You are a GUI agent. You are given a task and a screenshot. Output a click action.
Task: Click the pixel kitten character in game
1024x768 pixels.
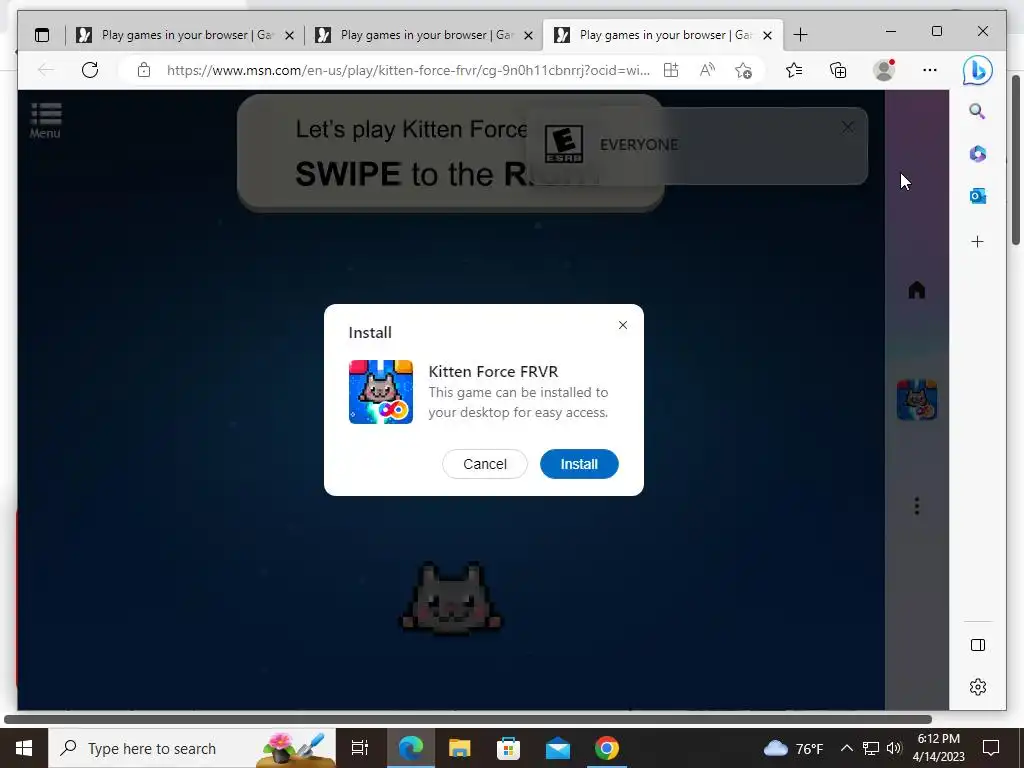tap(451, 598)
